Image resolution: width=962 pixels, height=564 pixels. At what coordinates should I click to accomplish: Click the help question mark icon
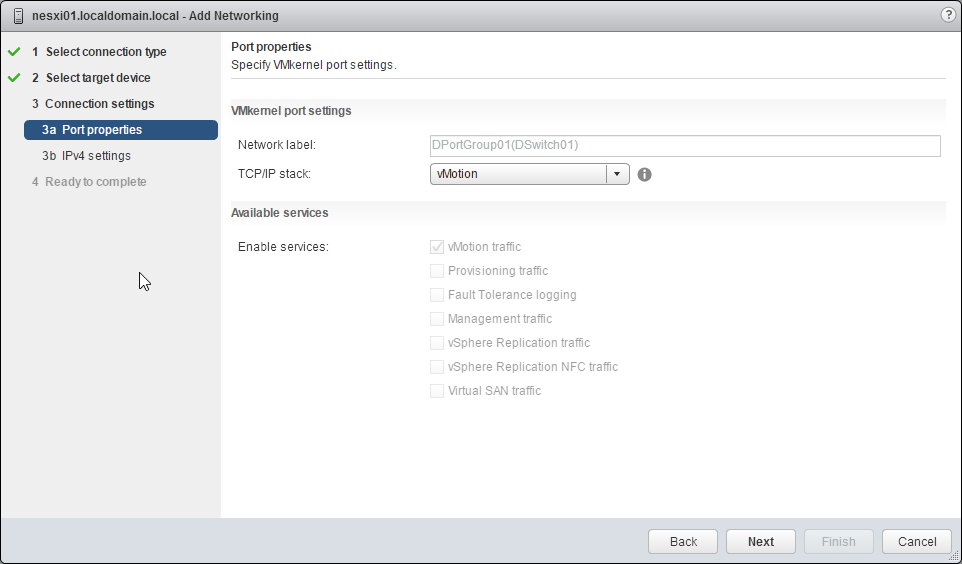click(x=948, y=15)
